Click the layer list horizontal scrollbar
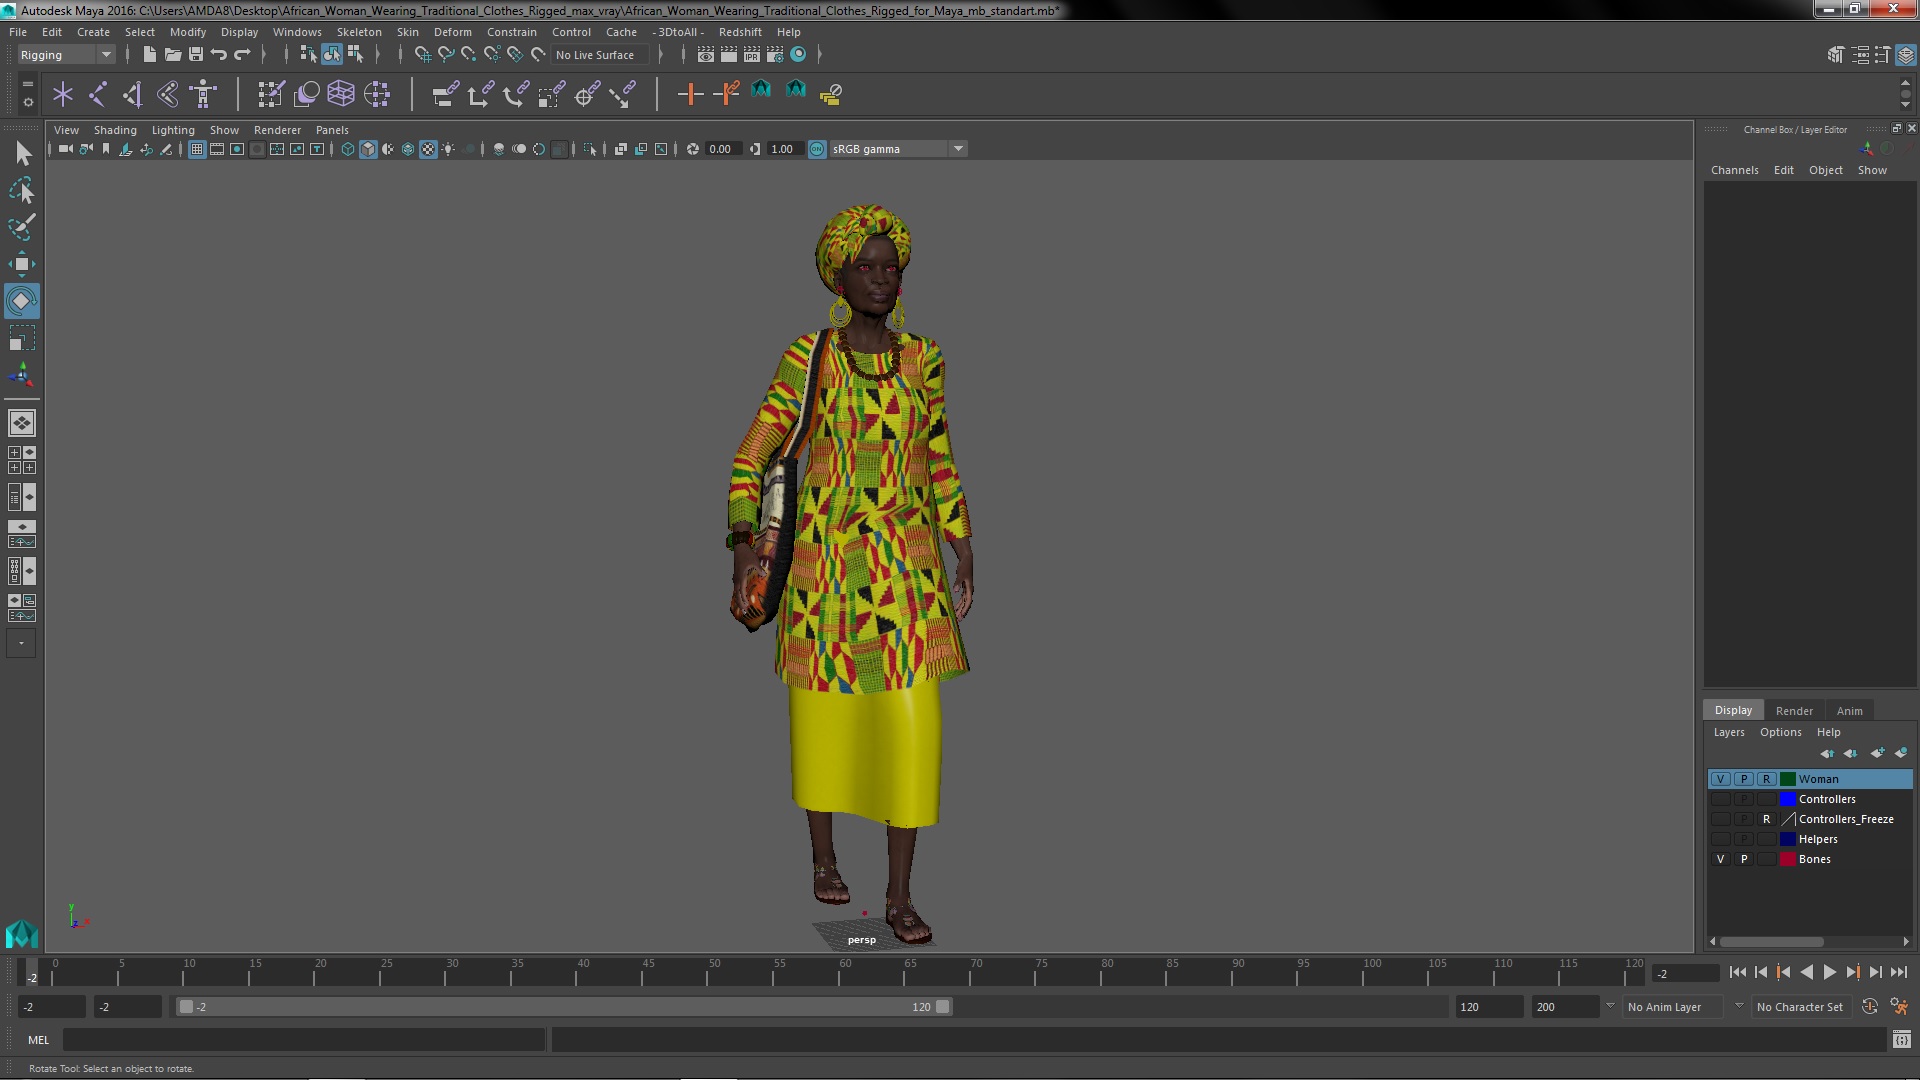The image size is (1920, 1080). click(1771, 942)
